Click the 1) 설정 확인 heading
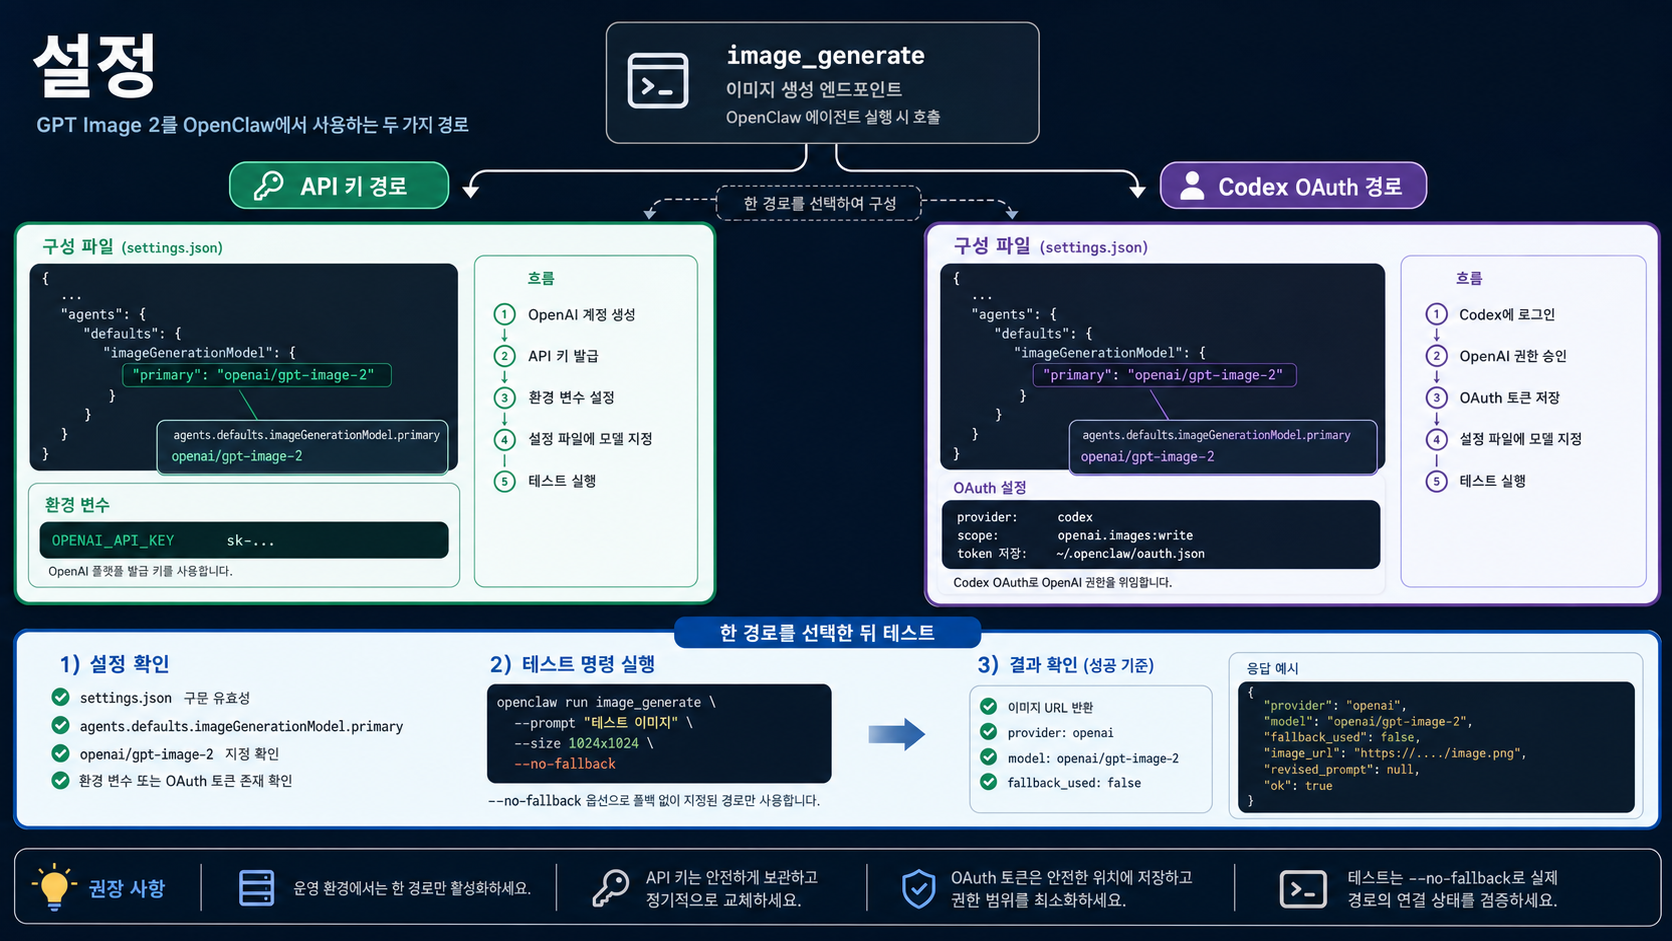Screen dimensions: 1672x941 (114, 664)
